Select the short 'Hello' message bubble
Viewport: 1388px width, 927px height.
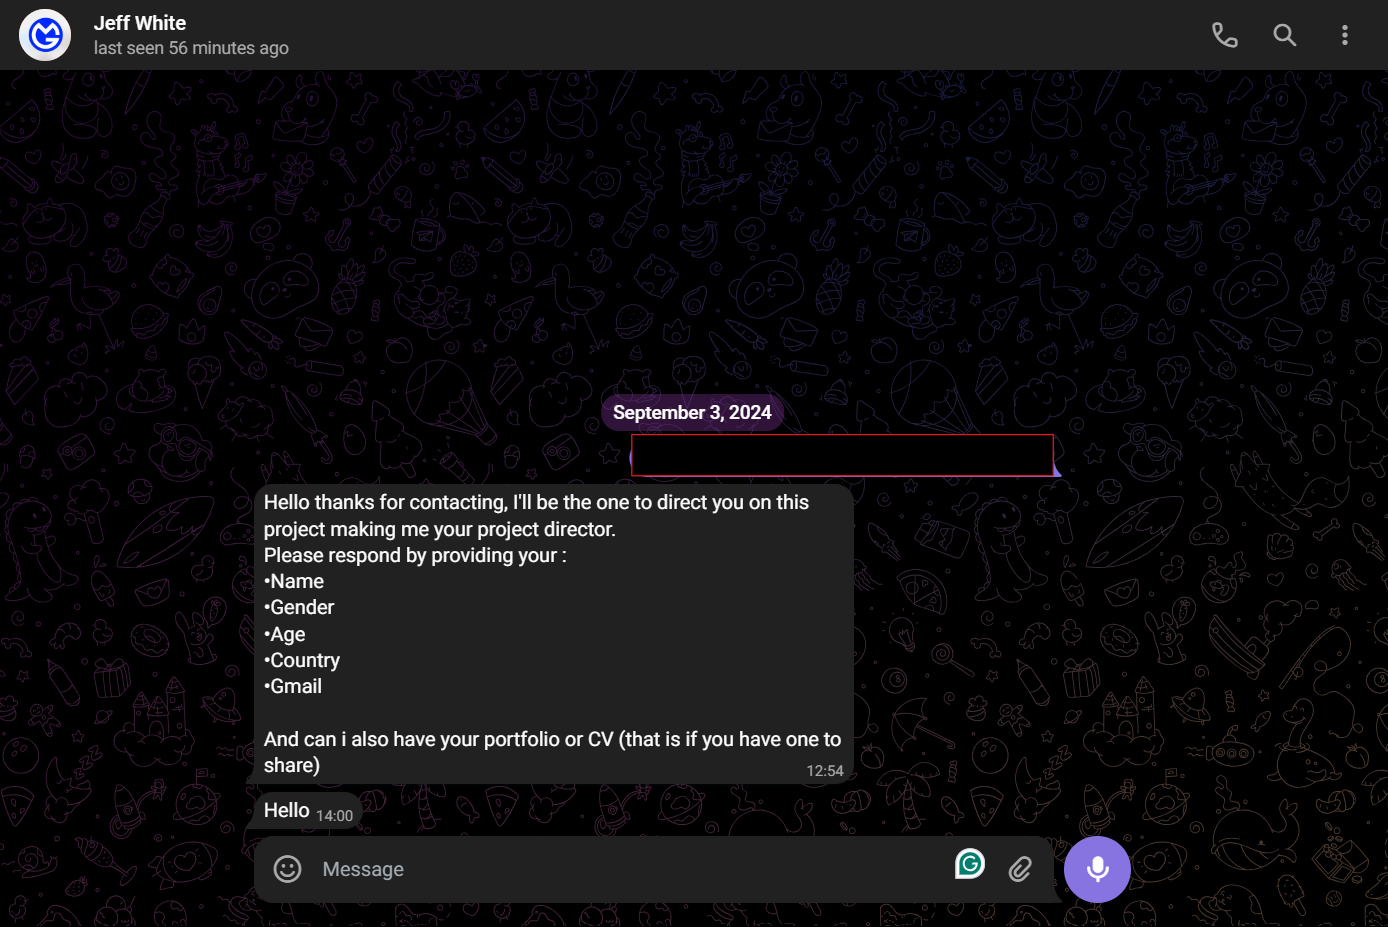coord(287,810)
